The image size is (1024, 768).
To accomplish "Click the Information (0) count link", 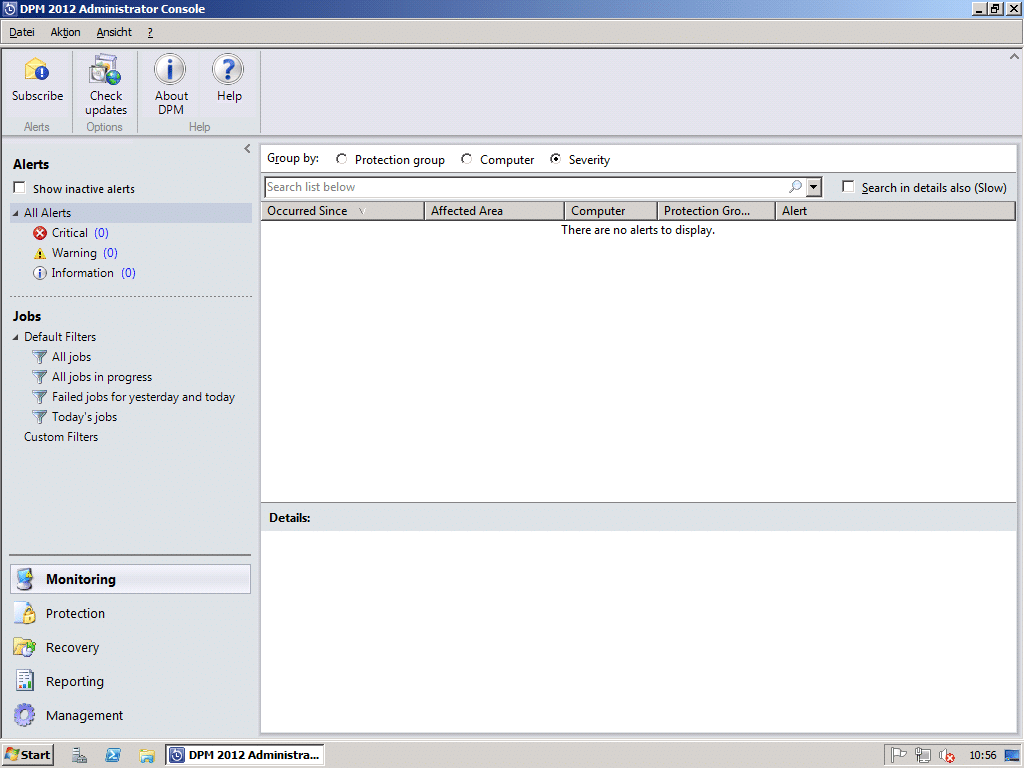I will (128, 273).
